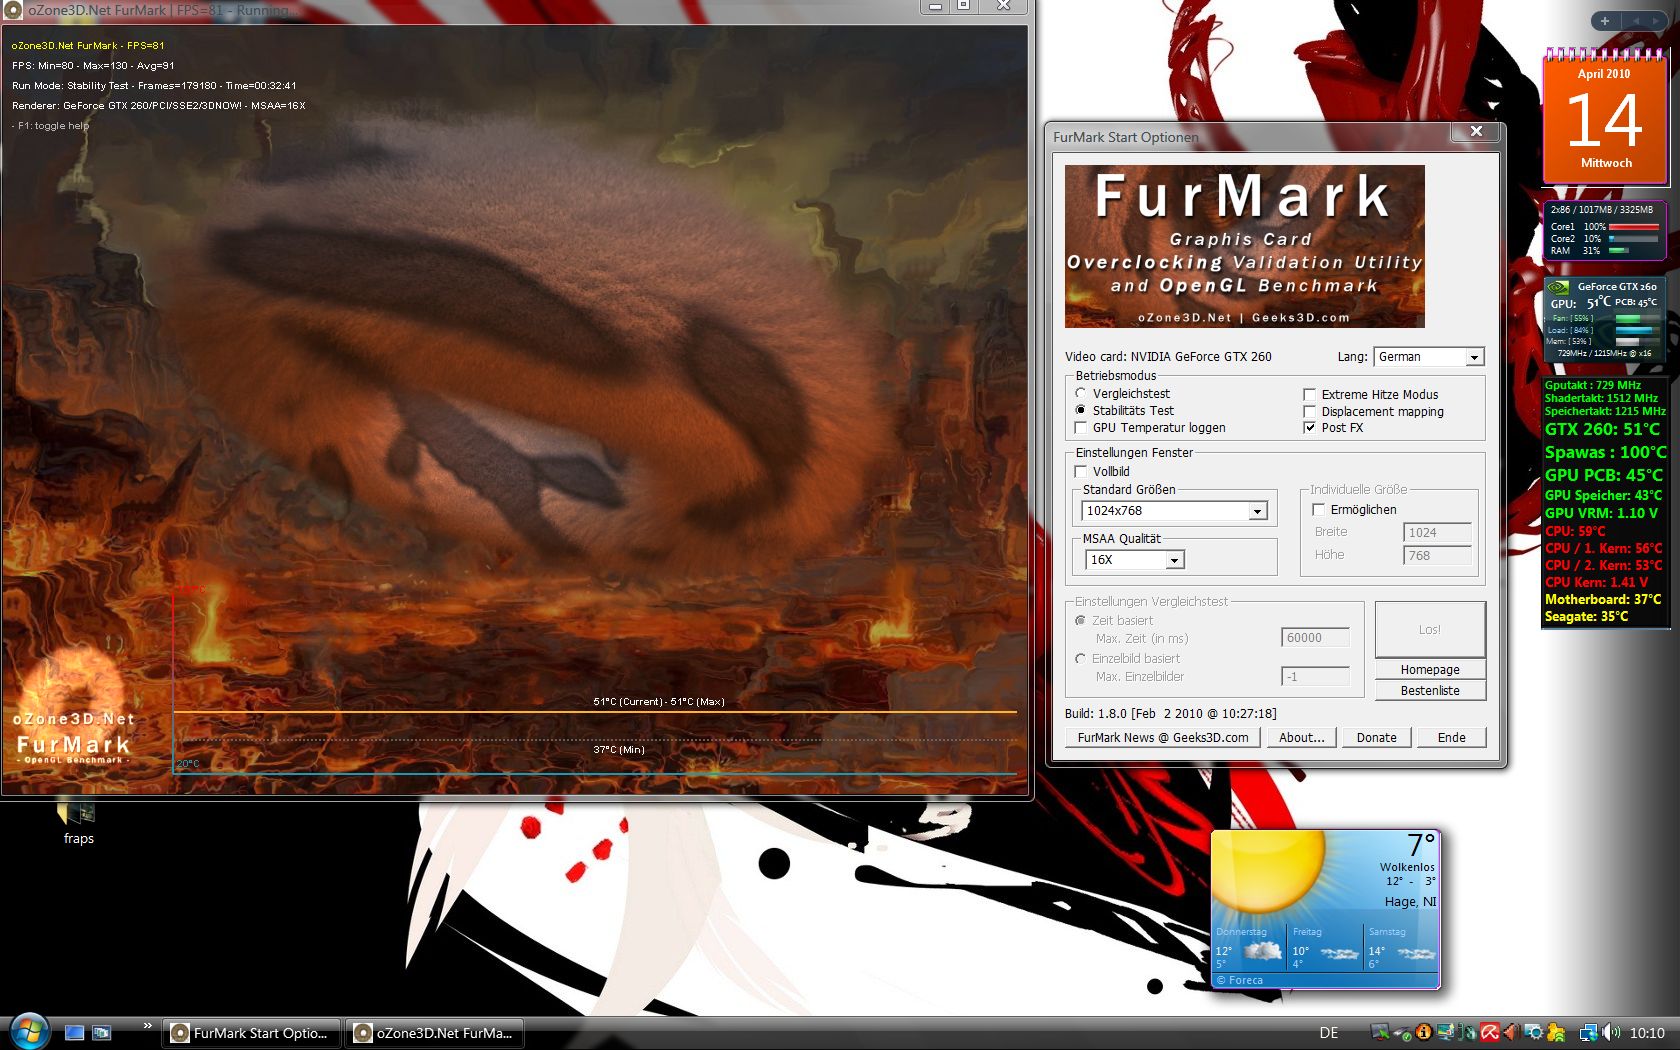Open the April 14 calendar gadget
The height and width of the screenshot is (1050, 1680).
(x=1605, y=117)
